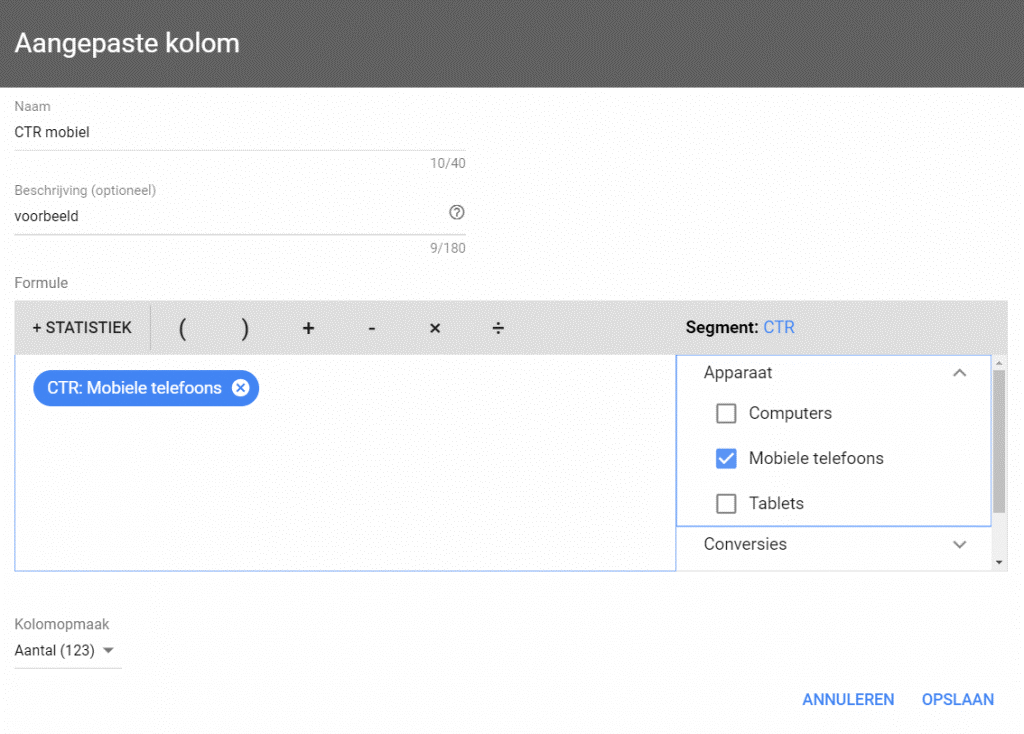This screenshot has width=1024, height=734.
Task: Add the plus operator to formula
Action: pos(308,328)
